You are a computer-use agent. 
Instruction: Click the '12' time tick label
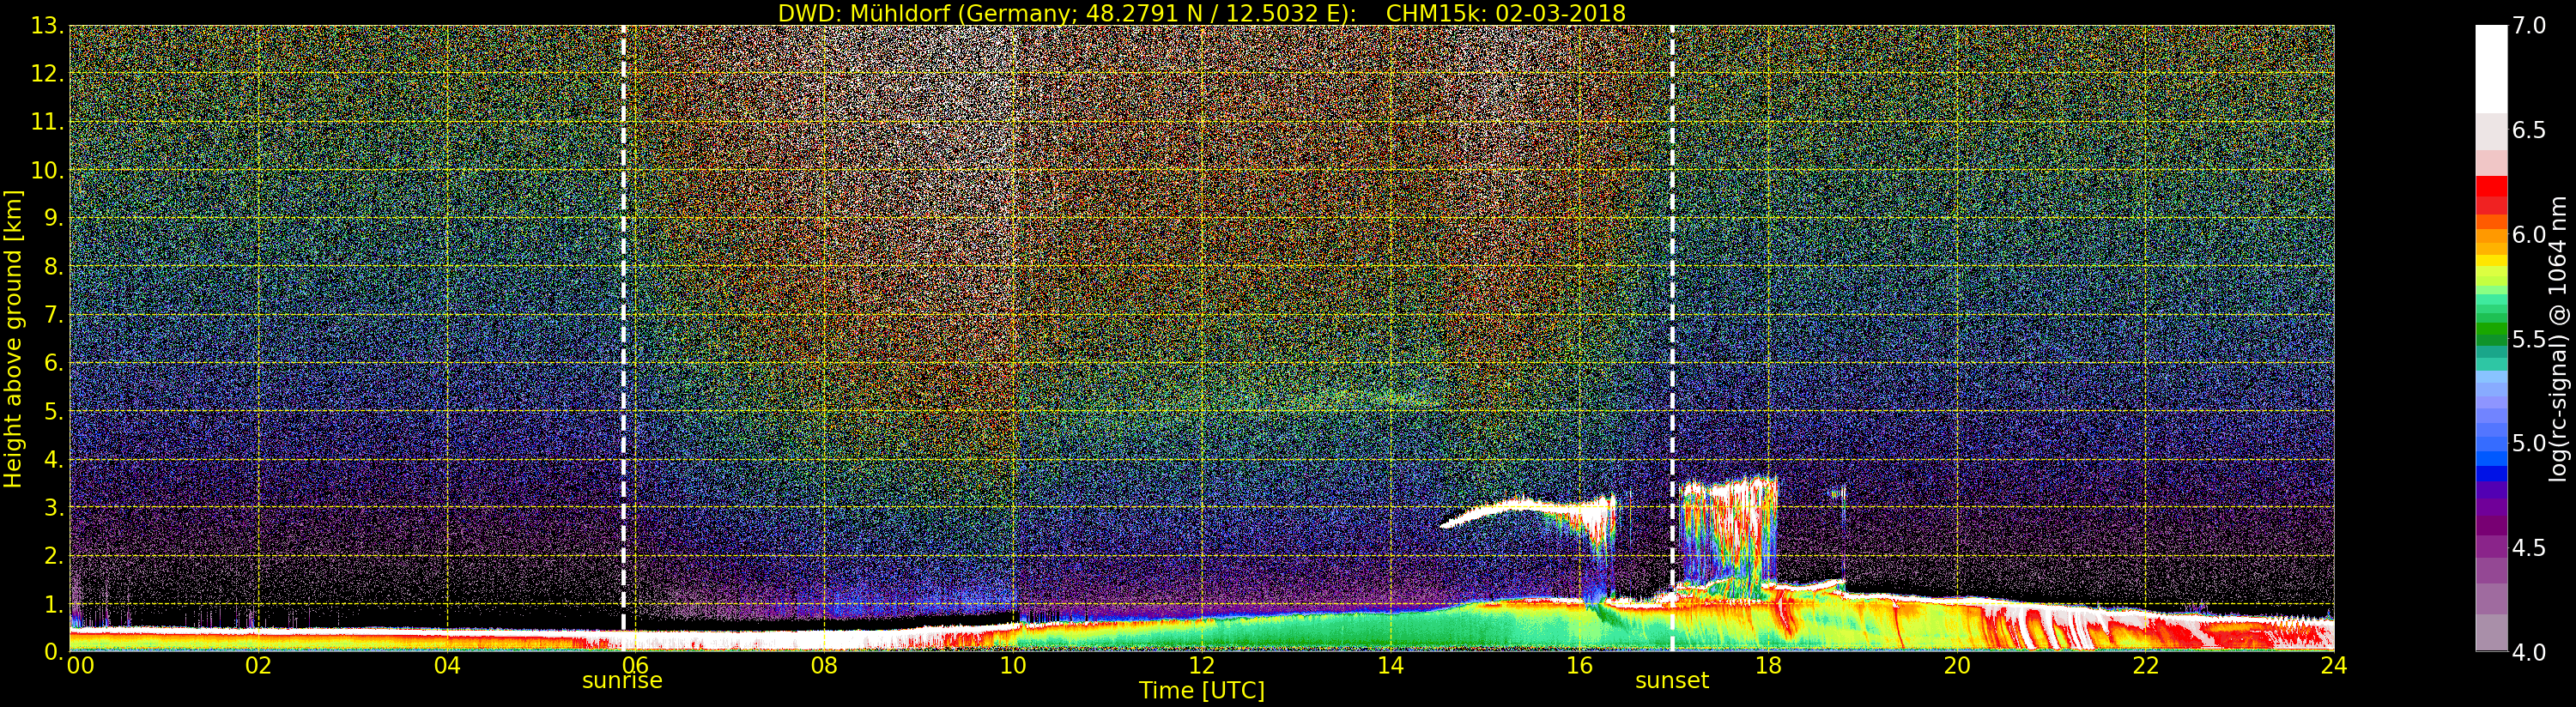tap(1202, 665)
